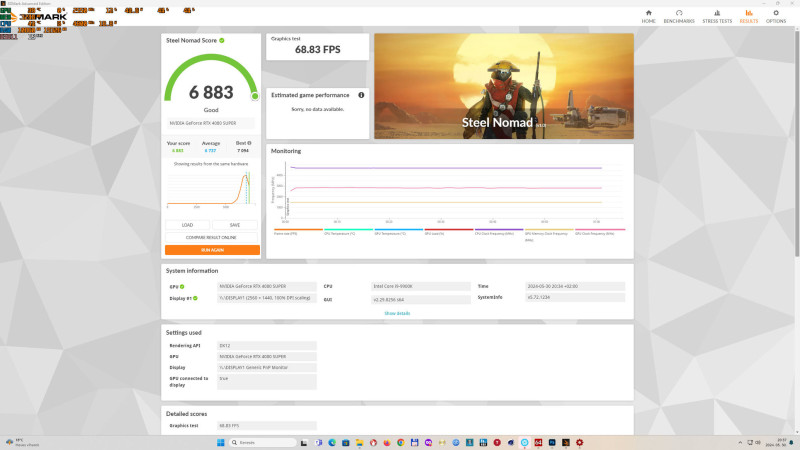Click the NVIDIA GeForce RTX 4080 SUPER score label
This screenshot has width=800, height=450.
coord(211,123)
